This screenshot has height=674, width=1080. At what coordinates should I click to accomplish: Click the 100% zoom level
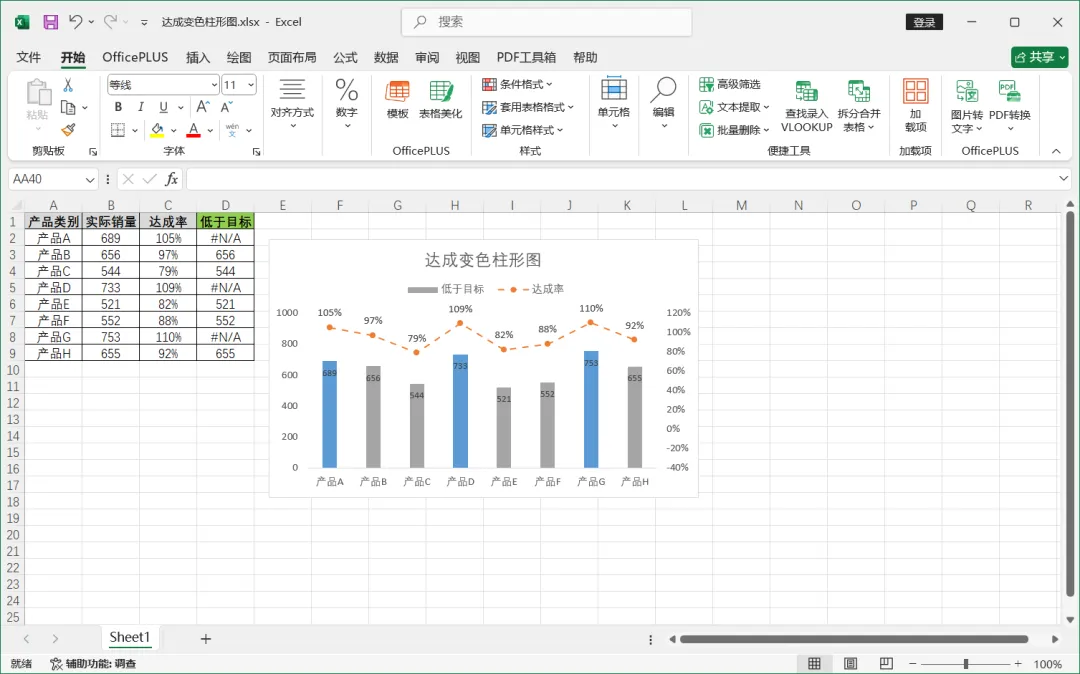[1048, 664]
